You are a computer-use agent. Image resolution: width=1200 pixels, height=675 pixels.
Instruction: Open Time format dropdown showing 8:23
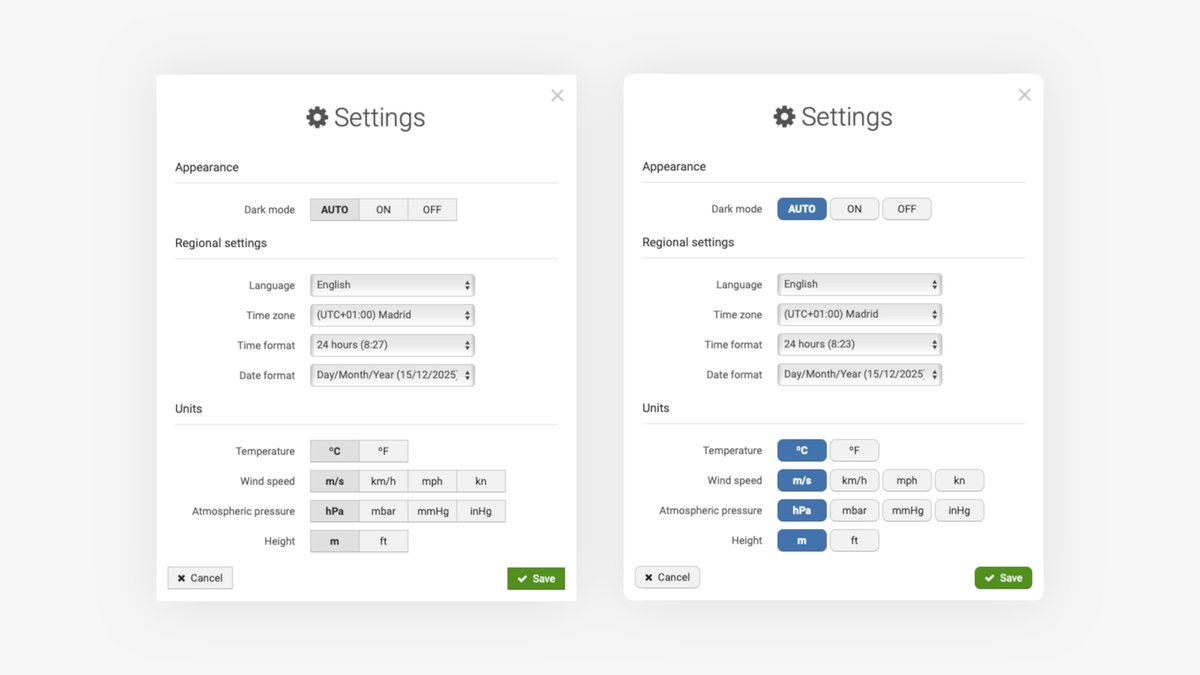pos(860,344)
